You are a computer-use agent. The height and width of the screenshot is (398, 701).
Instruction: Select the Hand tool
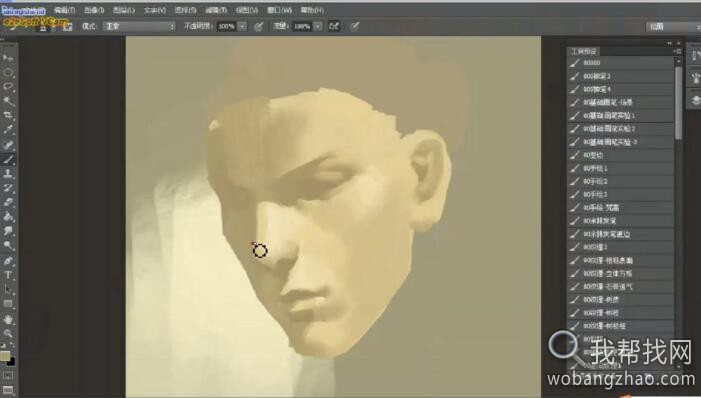coord(8,319)
